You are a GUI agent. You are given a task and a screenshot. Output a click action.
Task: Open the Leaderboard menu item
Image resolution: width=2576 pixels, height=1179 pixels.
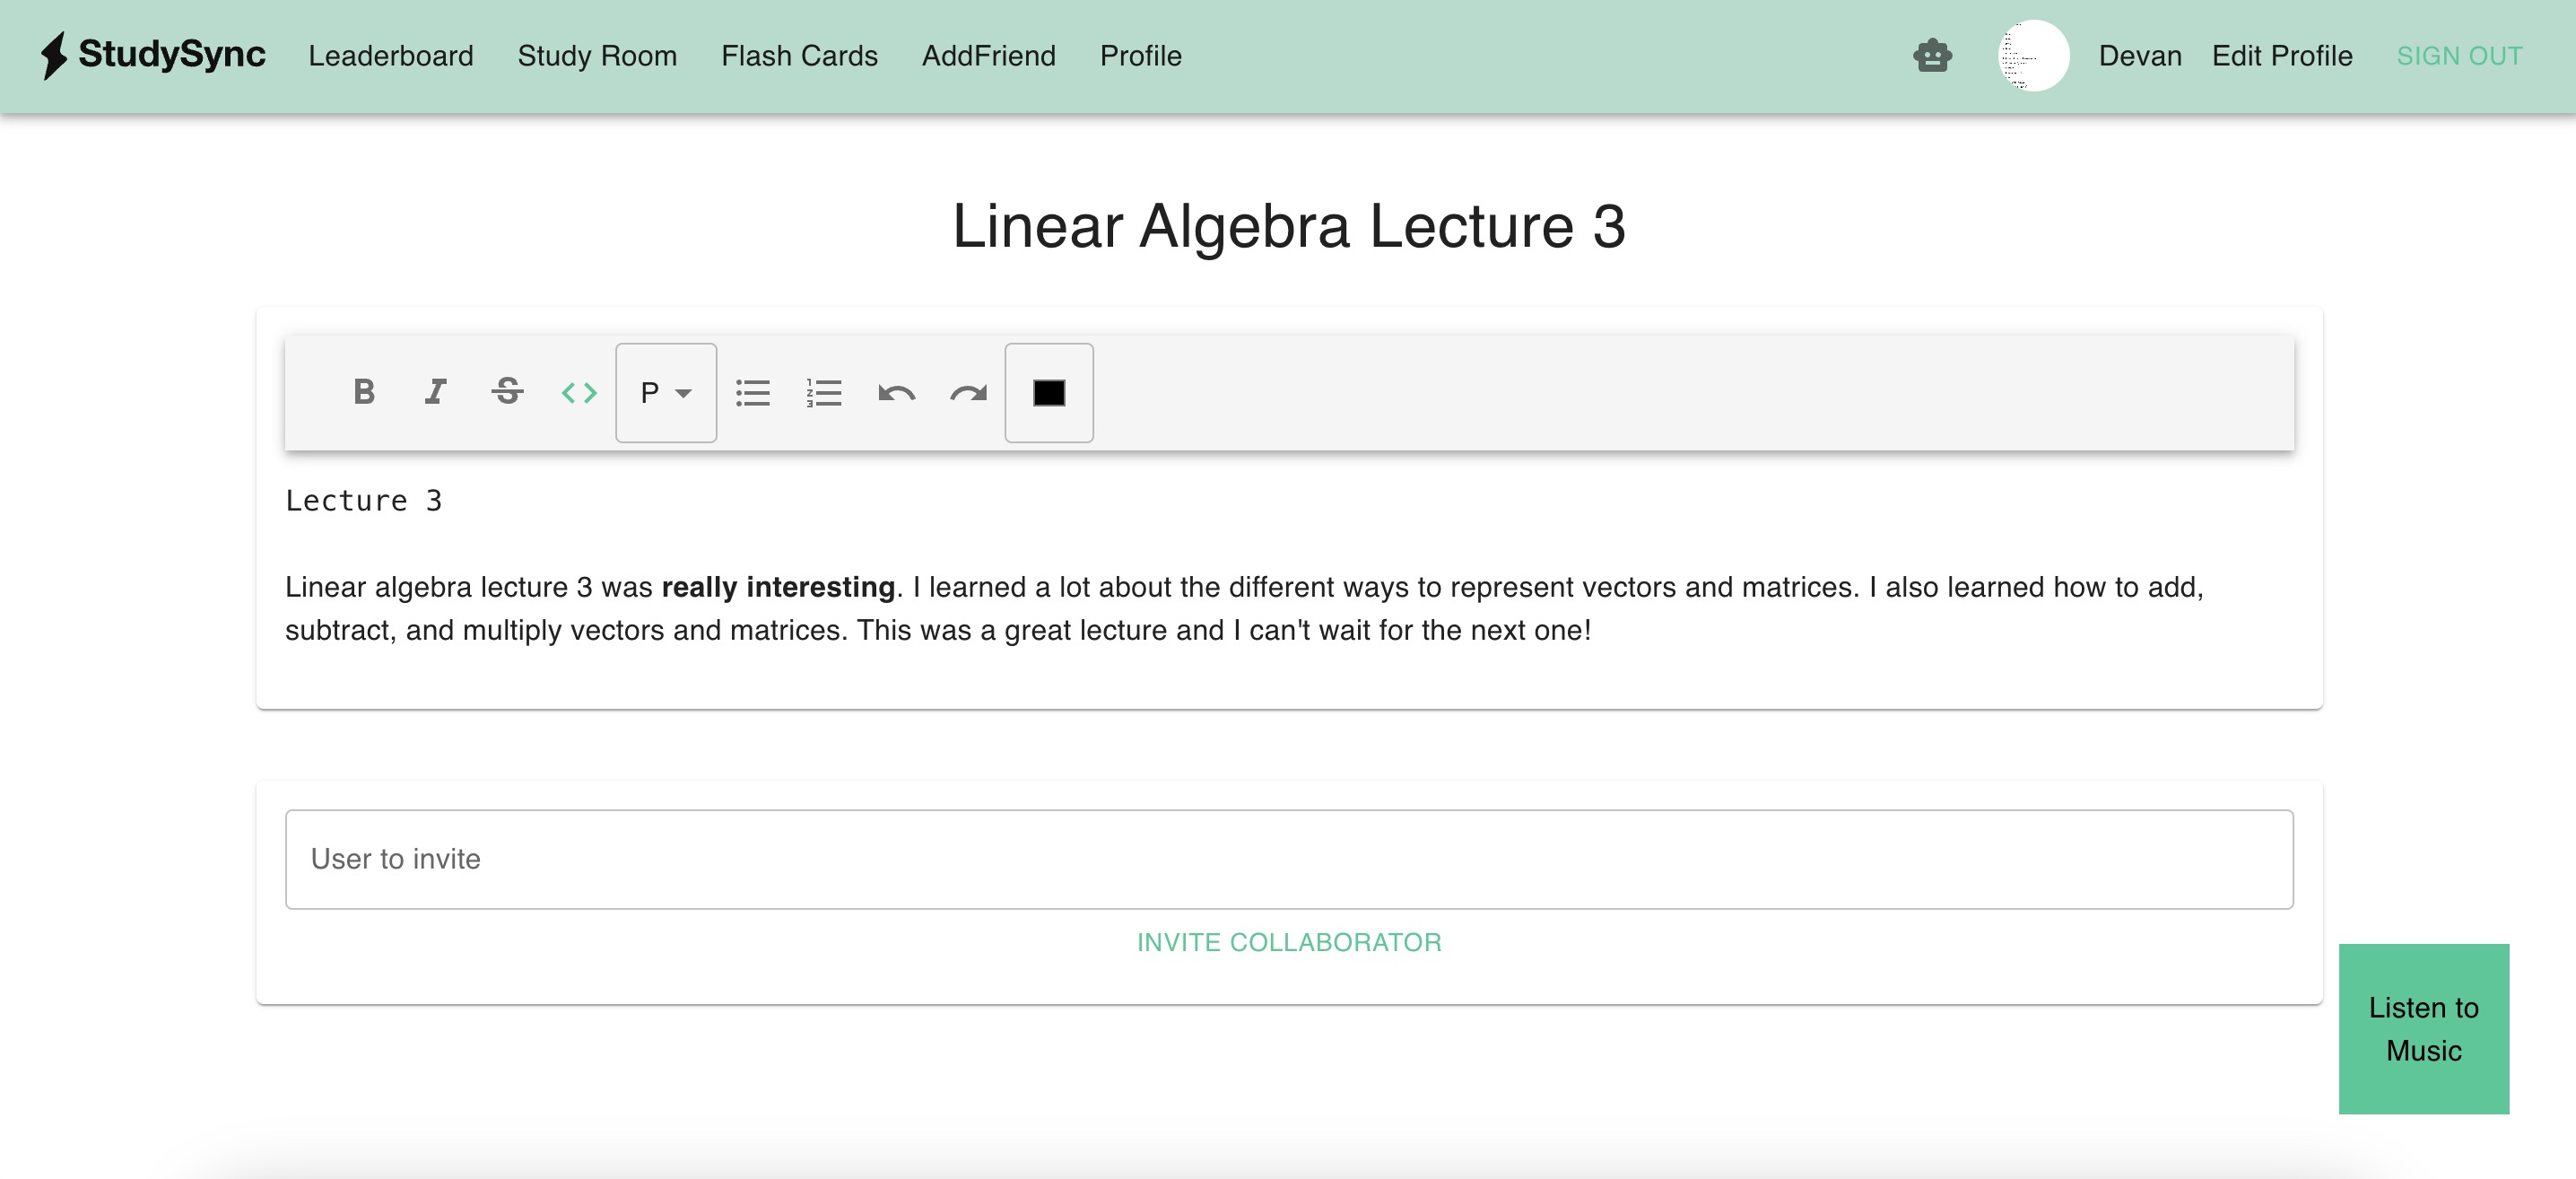(x=391, y=56)
